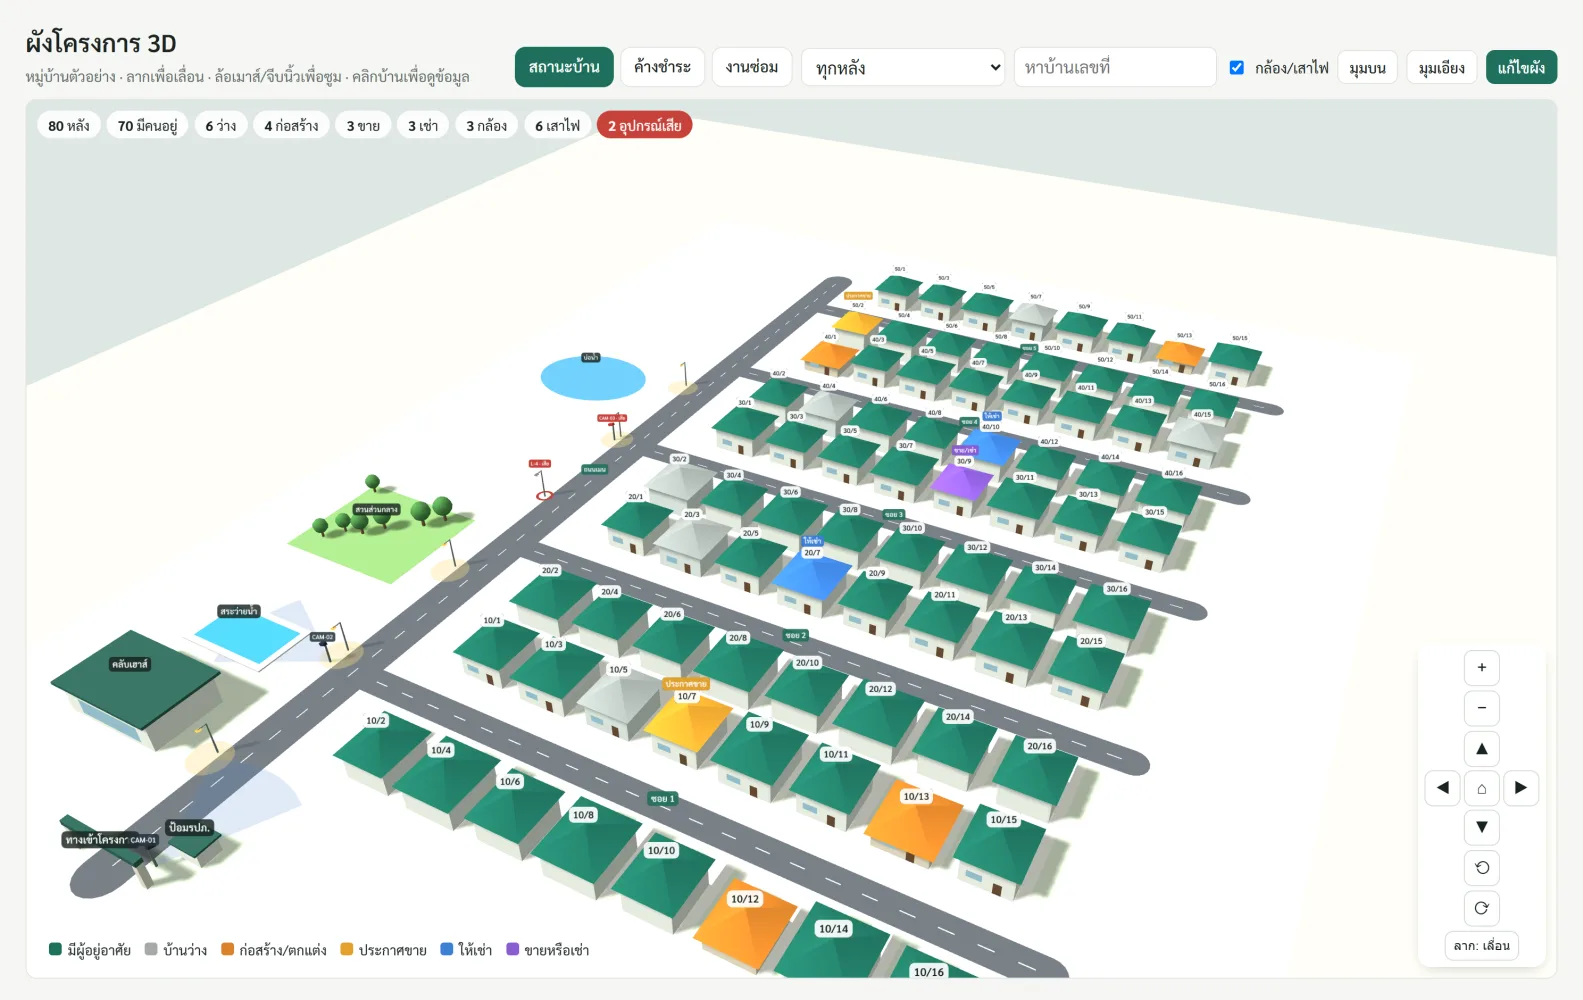Screen dimensions: 1583x1000
Task: Click the 4 ก่อสร้าง summary chip
Action: 291,126
